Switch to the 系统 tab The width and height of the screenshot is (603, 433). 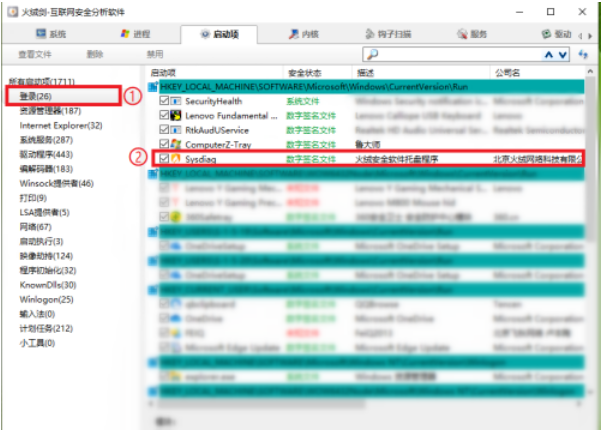51,34
